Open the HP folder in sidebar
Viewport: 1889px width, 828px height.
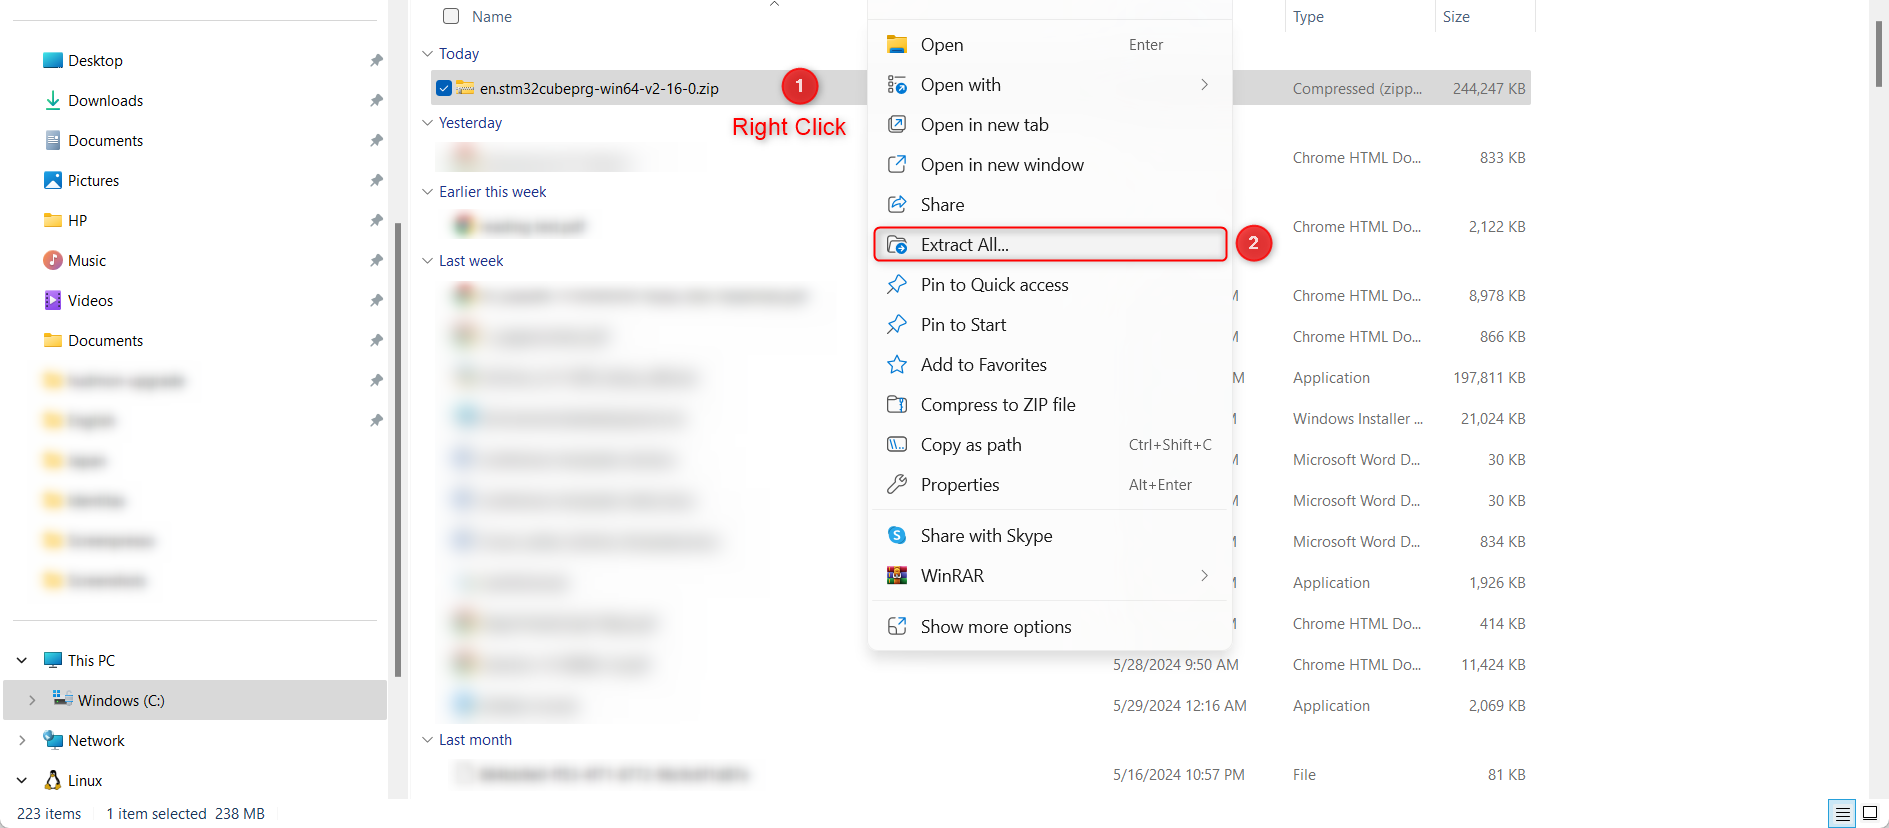tap(77, 221)
